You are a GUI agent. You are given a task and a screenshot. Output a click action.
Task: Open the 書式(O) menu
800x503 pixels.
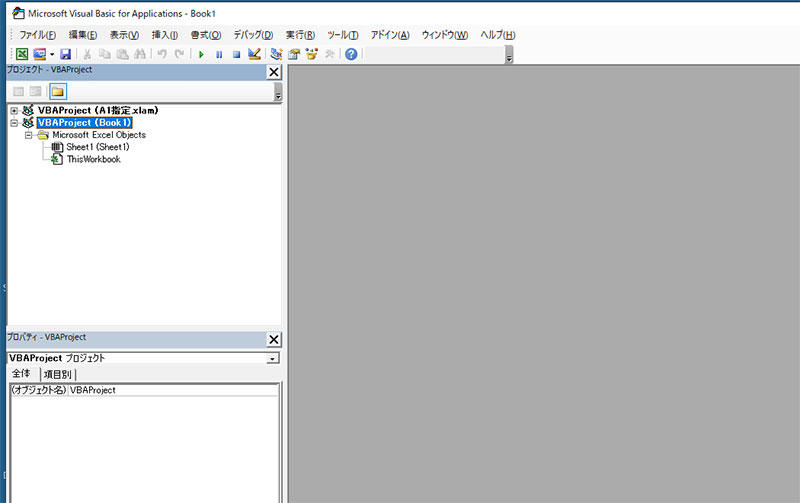(206, 35)
